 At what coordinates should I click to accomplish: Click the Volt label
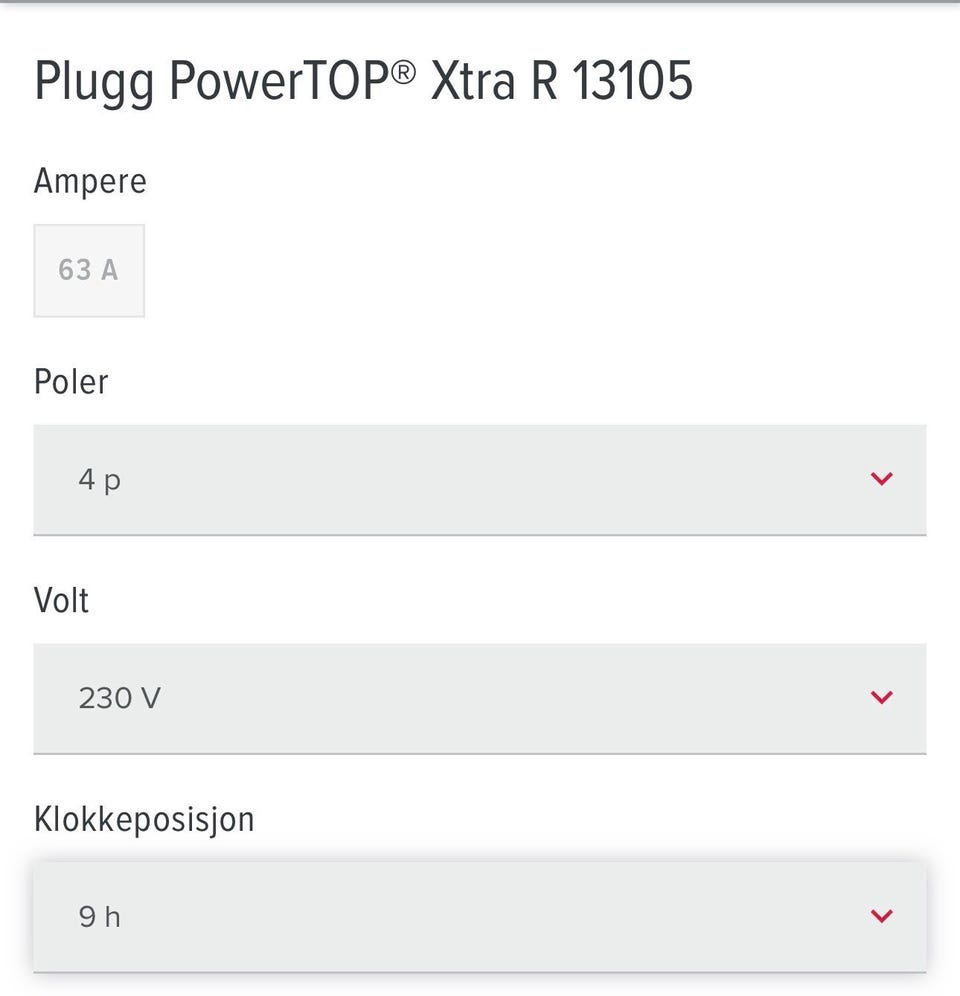point(61,600)
